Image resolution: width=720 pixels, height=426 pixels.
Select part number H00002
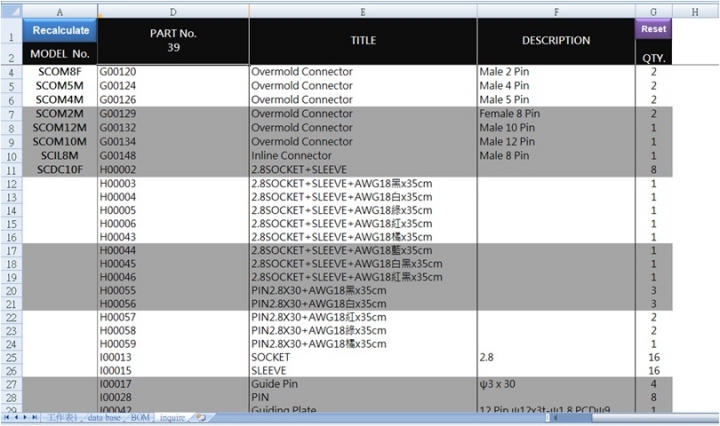click(x=173, y=169)
